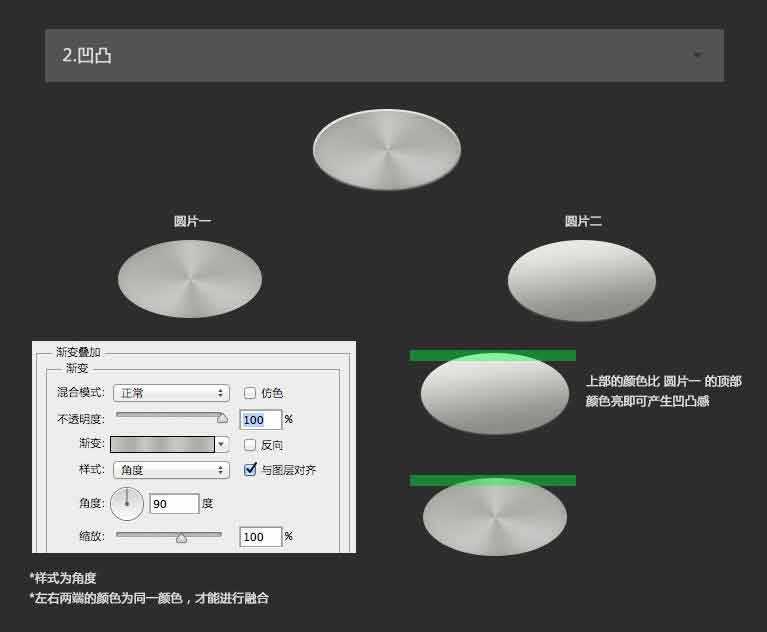Viewport: 767px width, 632px height.
Task: Open the 样式 style dropdown set to 角度
Action: [x=170, y=469]
